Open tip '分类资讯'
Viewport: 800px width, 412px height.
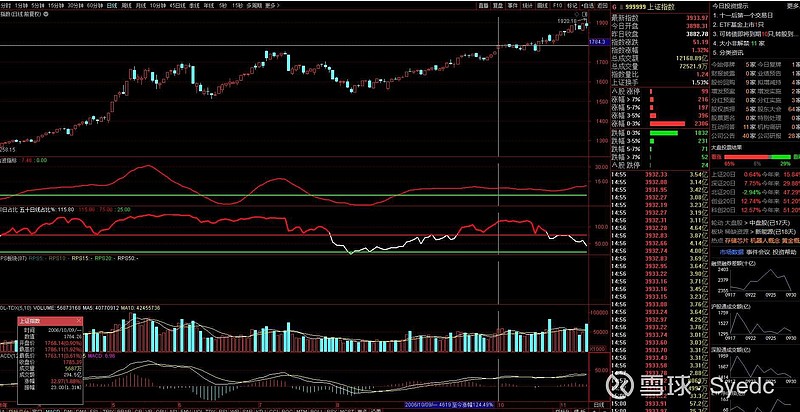[728, 52]
